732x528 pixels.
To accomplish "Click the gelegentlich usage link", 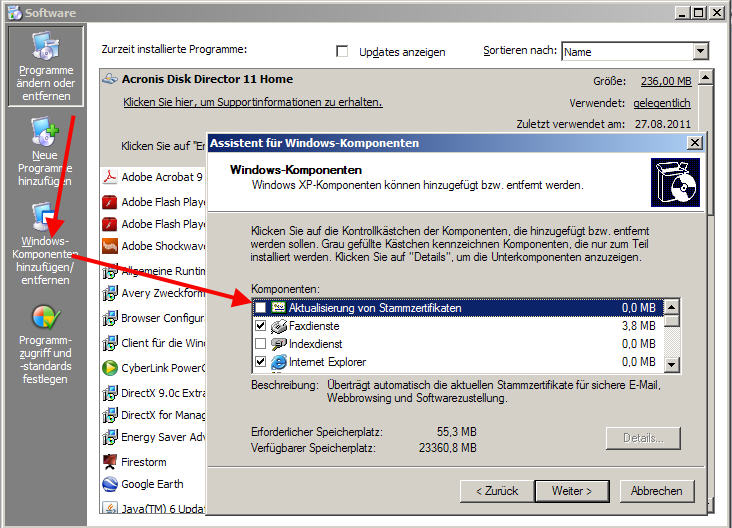I will click(662, 103).
